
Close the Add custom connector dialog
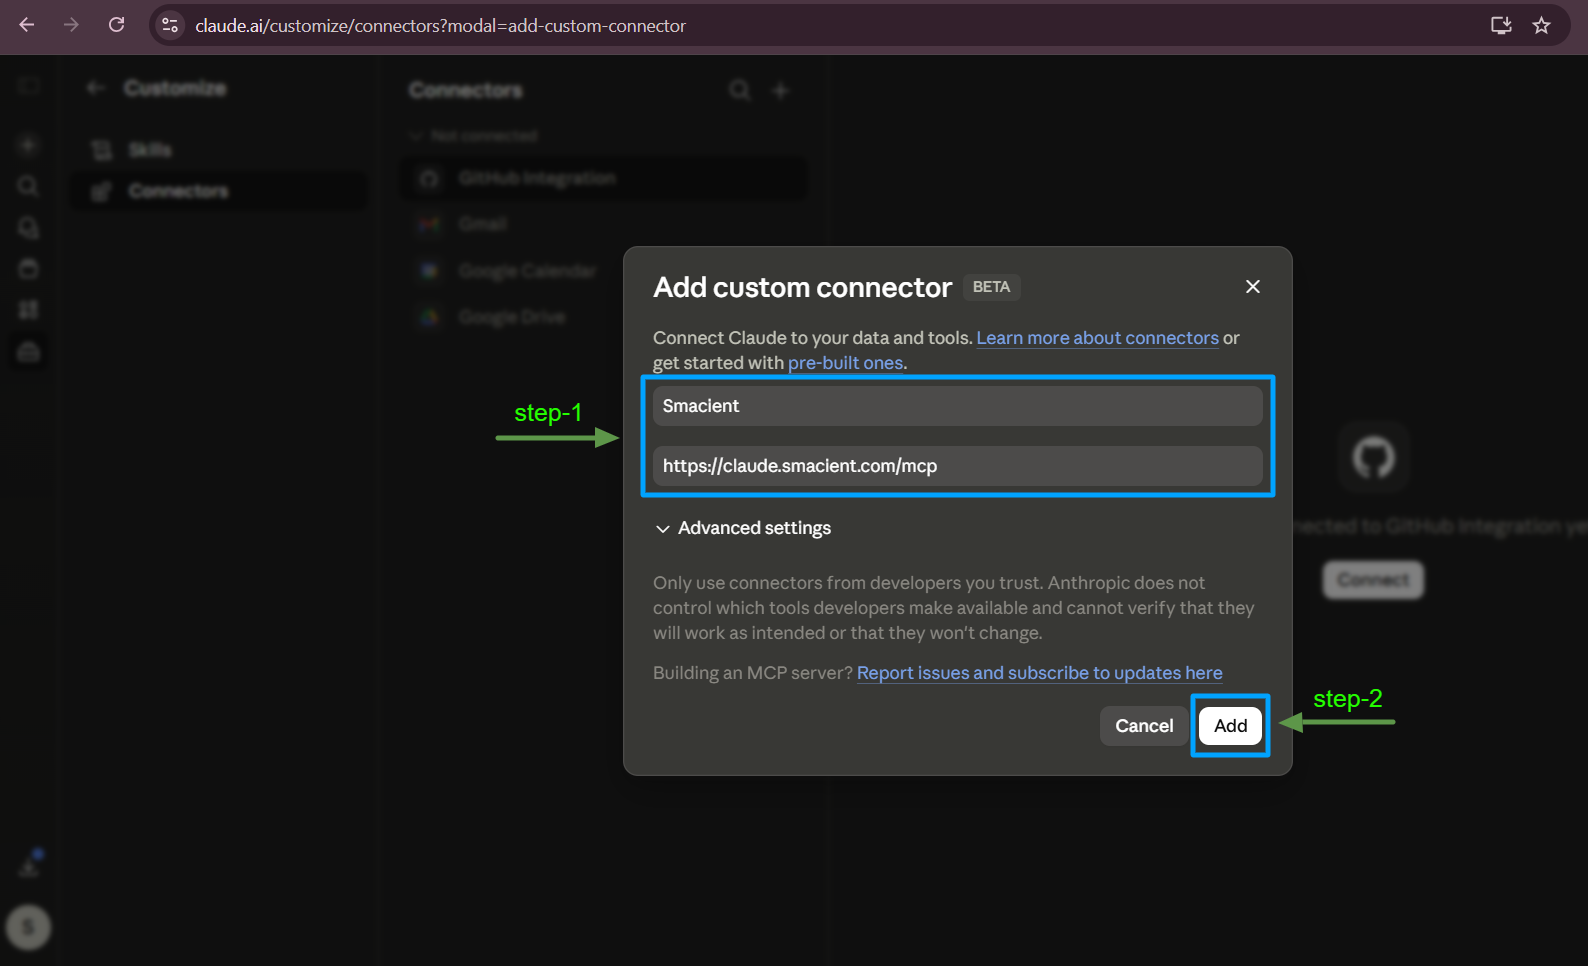[1252, 287]
